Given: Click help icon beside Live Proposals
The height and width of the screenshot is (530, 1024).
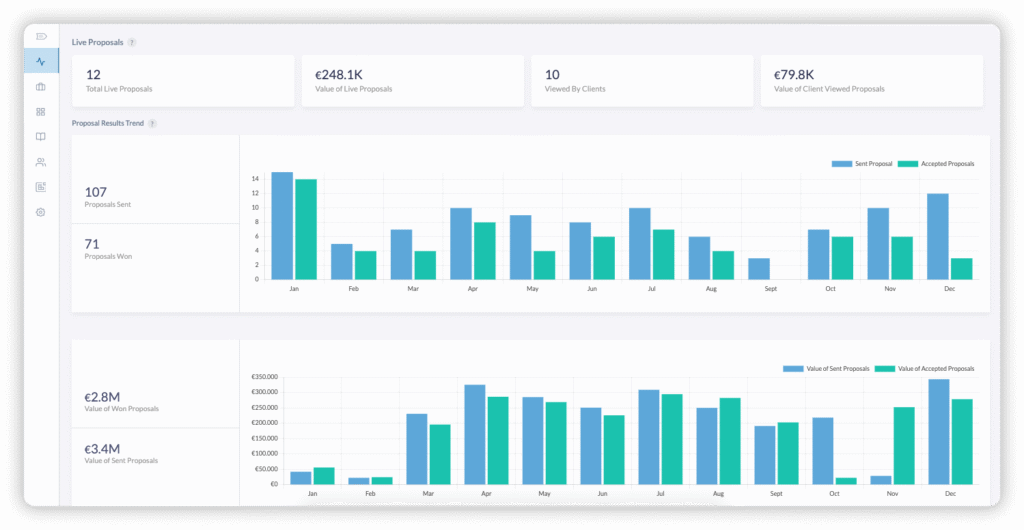Looking at the screenshot, I should tap(132, 43).
